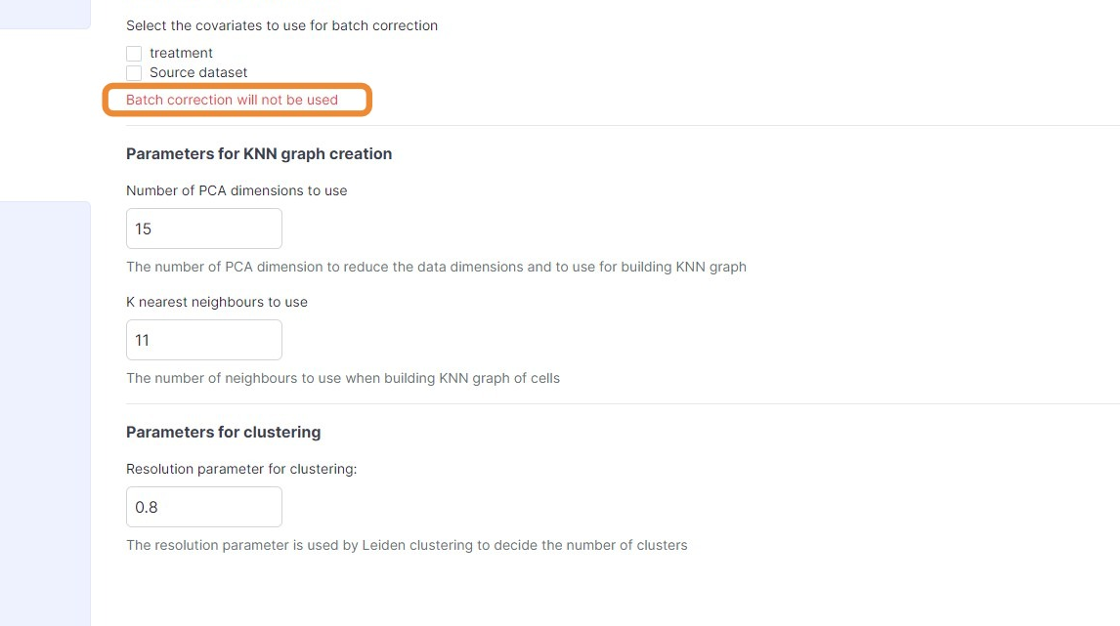Click the PCA dimension help description text
The height and width of the screenshot is (626, 1120).
(x=436, y=267)
